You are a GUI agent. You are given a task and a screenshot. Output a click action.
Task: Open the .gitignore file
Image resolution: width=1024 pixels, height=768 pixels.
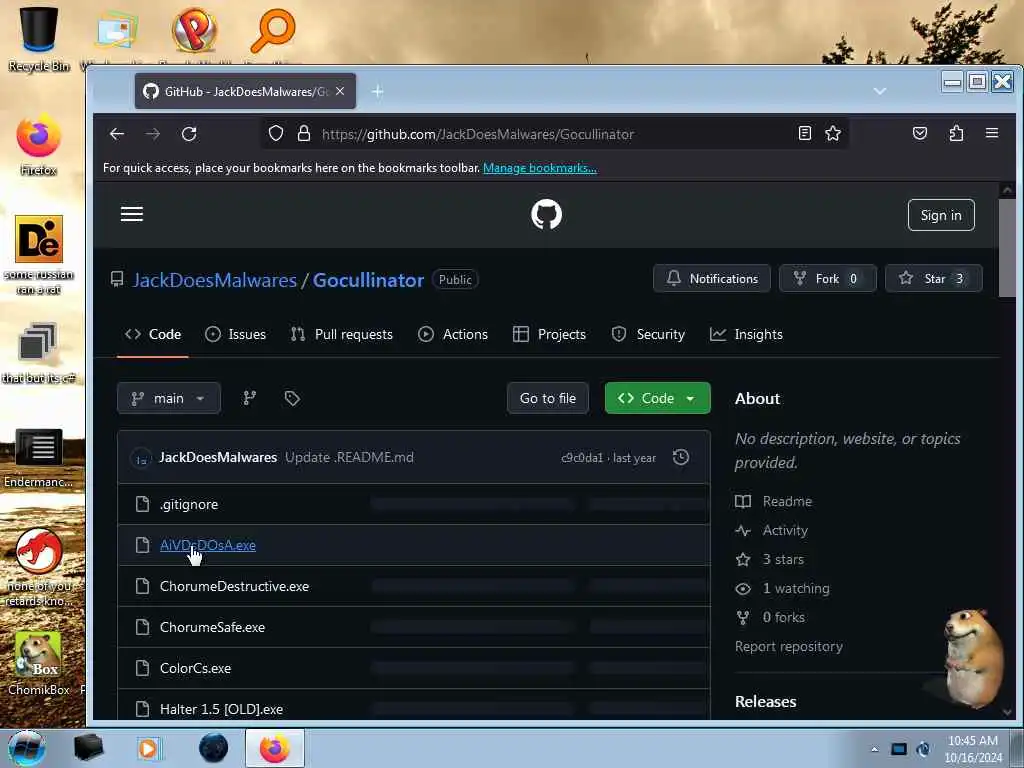189,504
